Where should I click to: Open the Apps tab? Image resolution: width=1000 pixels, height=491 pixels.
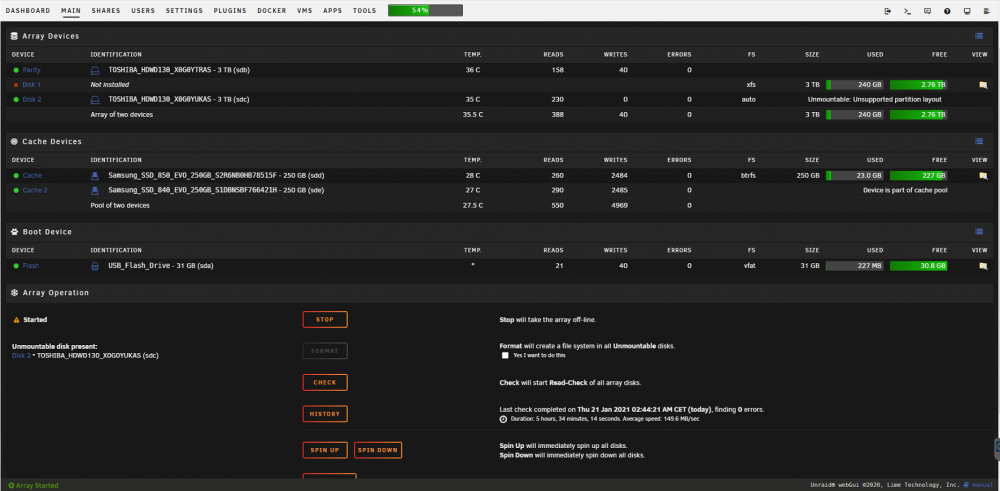[333, 11]
